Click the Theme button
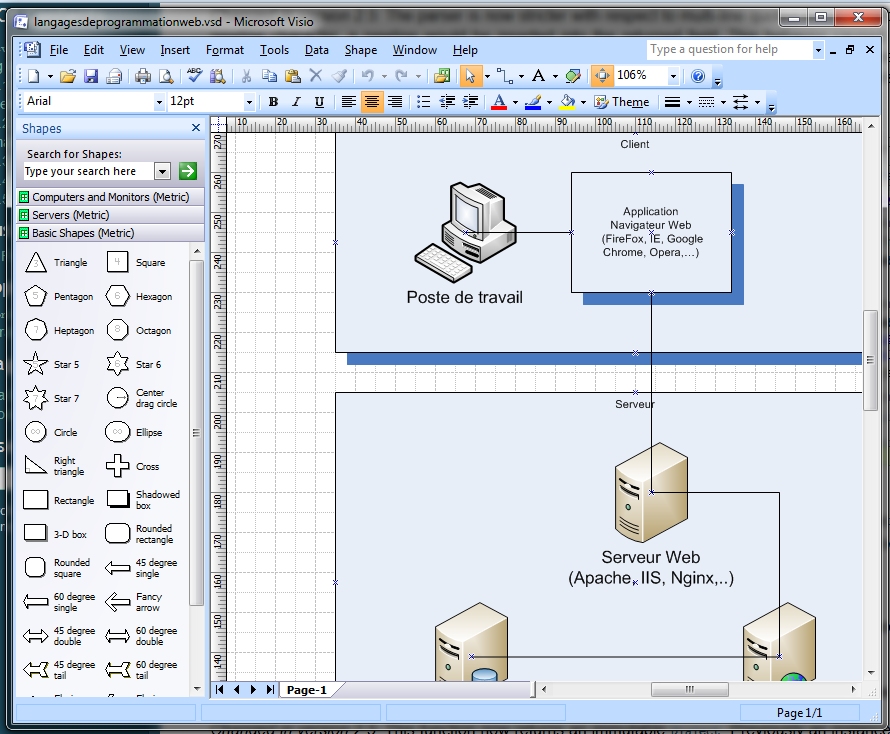The width and height of the screenshot is (890, 734). pos(622,102)
